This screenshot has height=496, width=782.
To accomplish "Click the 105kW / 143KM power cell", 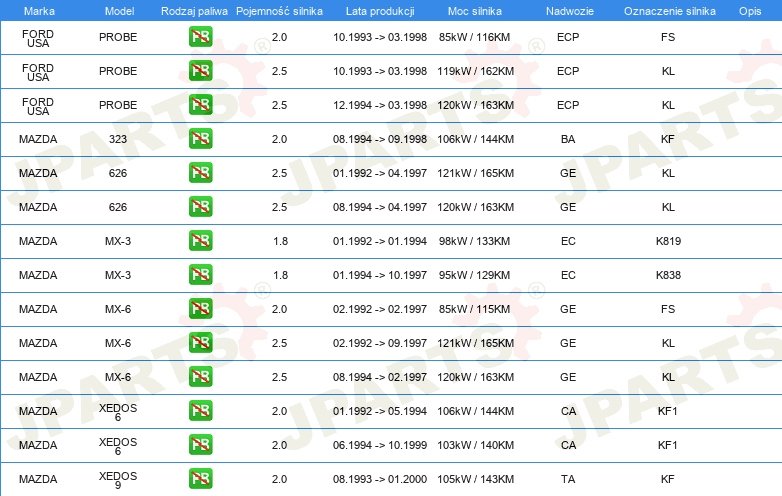I will tap(475, 479).
